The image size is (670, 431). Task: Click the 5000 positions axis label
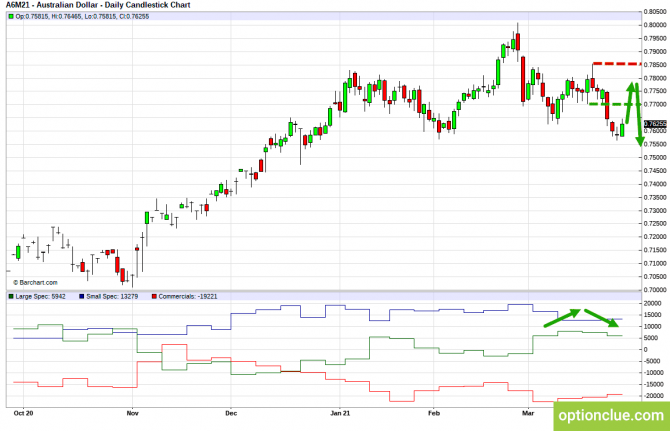tap(651, 338)
